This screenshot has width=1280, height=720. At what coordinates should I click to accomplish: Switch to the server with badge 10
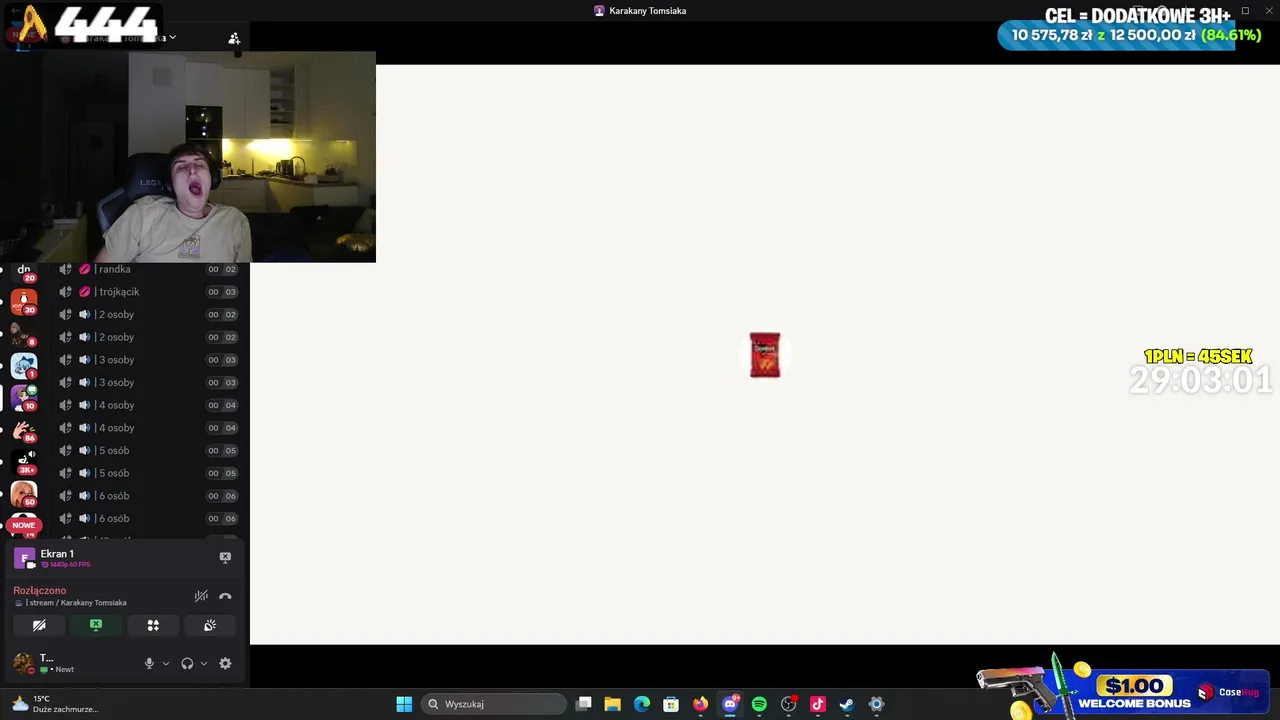24,398
